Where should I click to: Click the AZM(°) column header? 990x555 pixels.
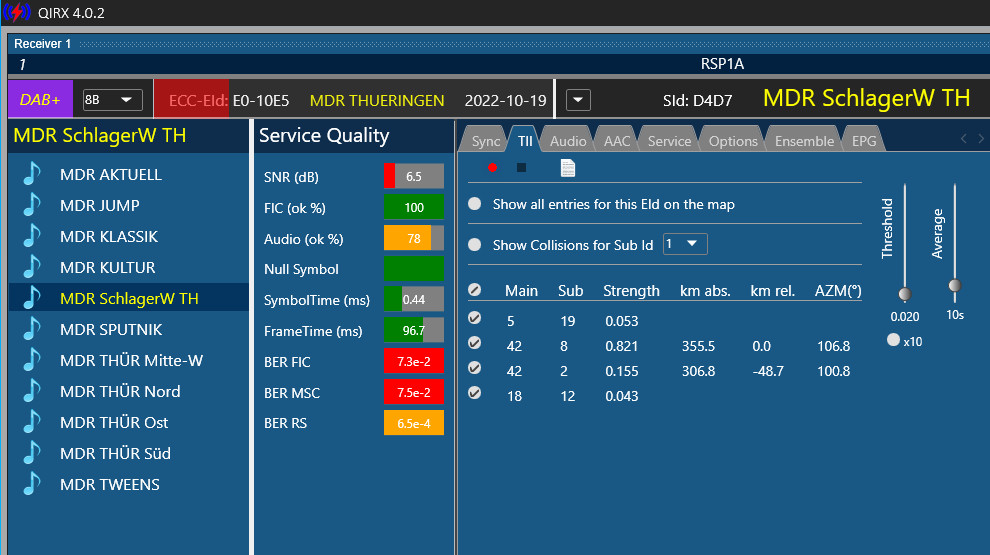tap(838, 290)
